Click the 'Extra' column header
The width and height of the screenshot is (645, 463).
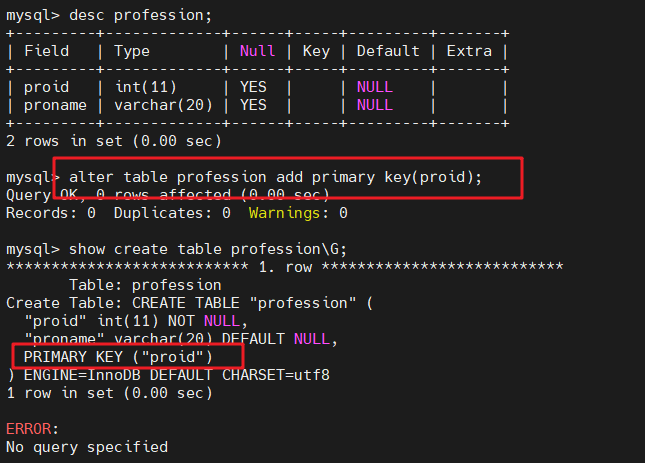click(x=469, y=50)
